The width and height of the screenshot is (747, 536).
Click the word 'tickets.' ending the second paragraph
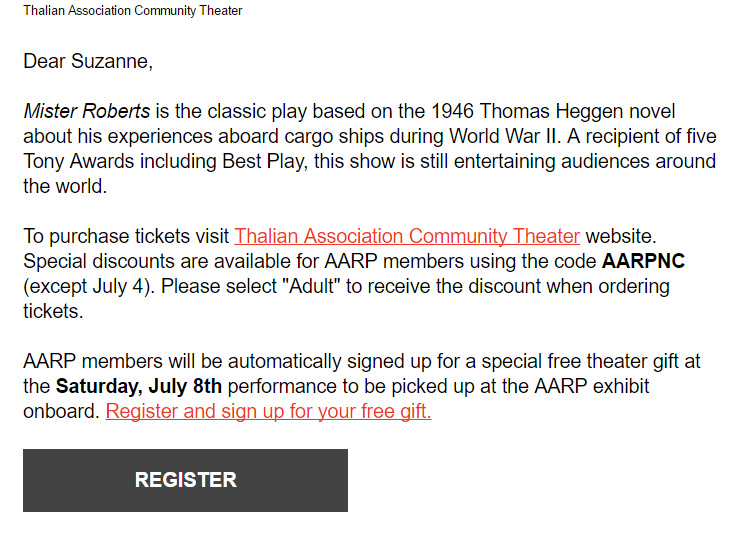(x=53, y=311)
